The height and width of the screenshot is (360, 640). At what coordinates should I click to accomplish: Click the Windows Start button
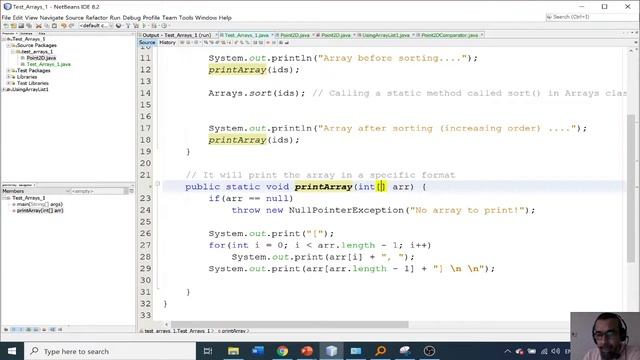click(x=12, y=351)
